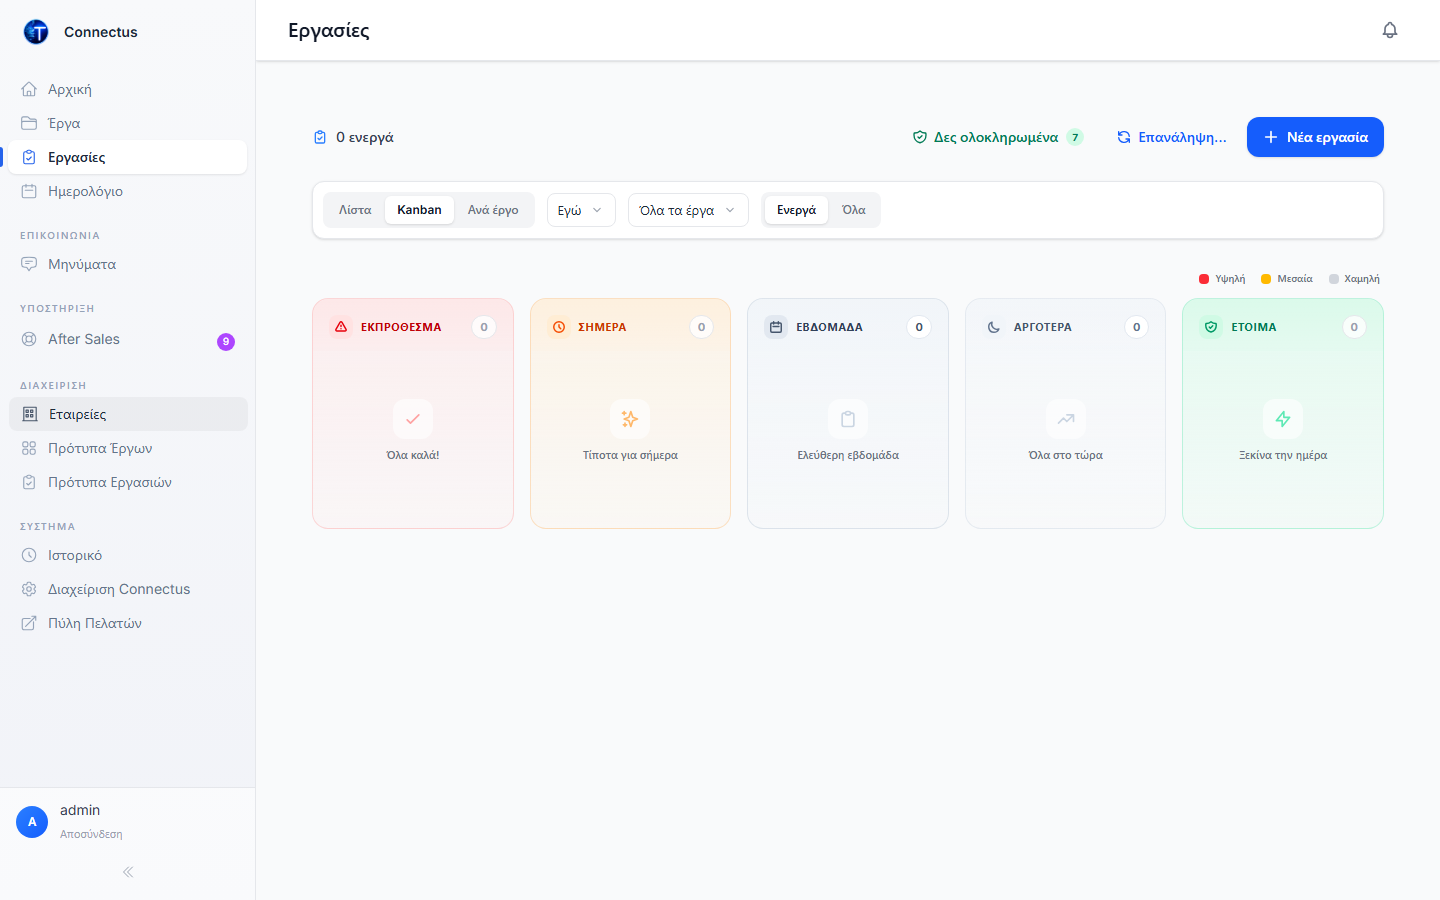Screen dimensions: 1440x900
Task: Click the yellow Μεσαία priority swatch
Action: pyautogui.click(x=1266, y=279)
